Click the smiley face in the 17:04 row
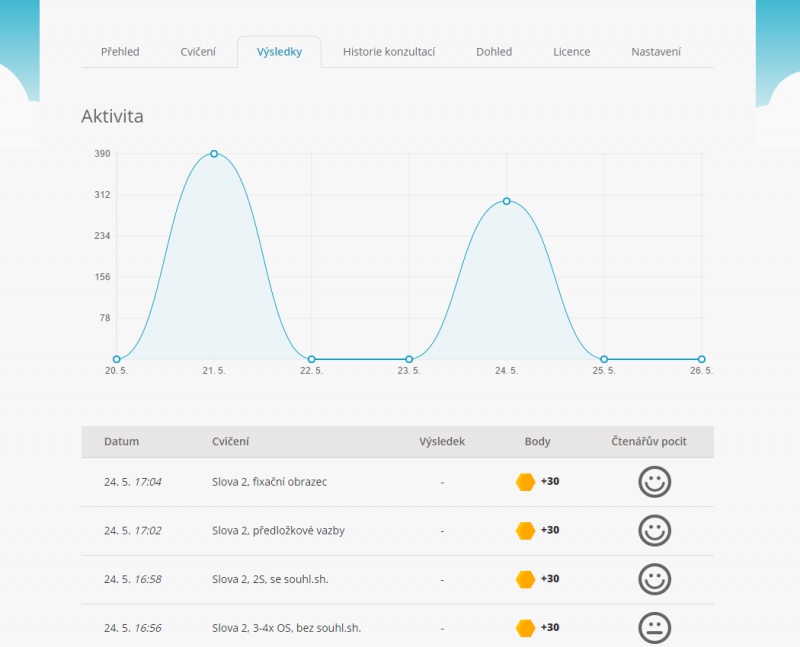This screenshot has width=800, height=647. click(x=654, y=482)
